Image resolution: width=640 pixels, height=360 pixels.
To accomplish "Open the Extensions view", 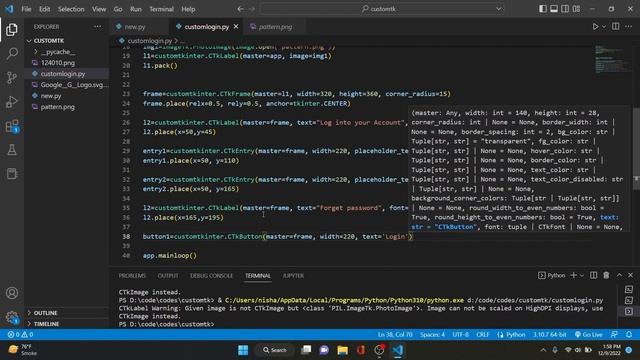I will [12, 126].
